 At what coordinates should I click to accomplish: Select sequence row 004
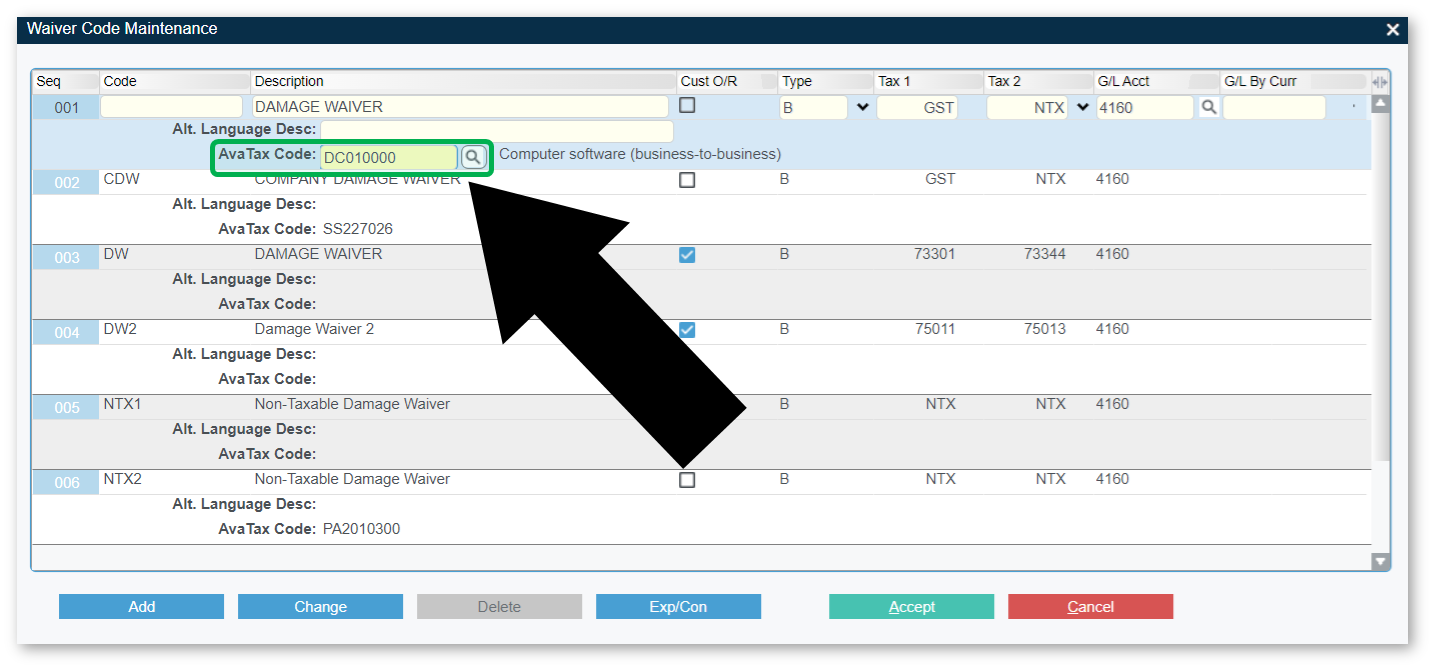pos(66,333)
